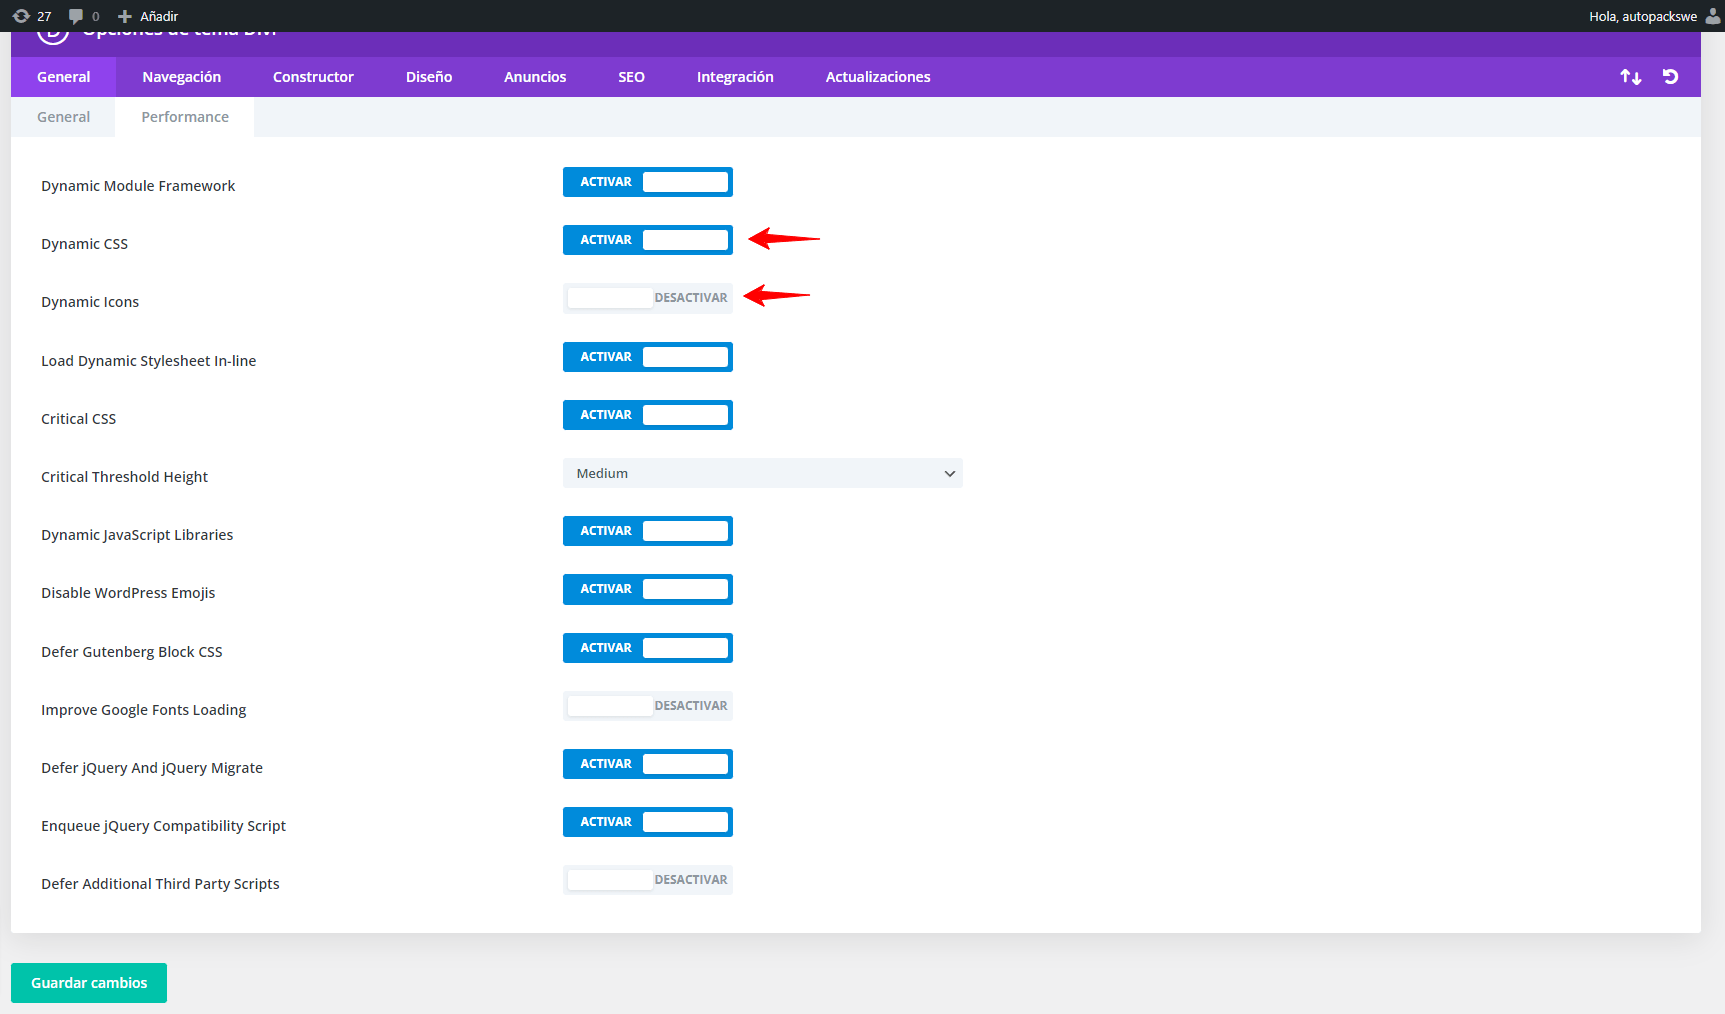Select the Performance sub-tab
This screenshot has height=1014, width=1725.
point(185,117)
